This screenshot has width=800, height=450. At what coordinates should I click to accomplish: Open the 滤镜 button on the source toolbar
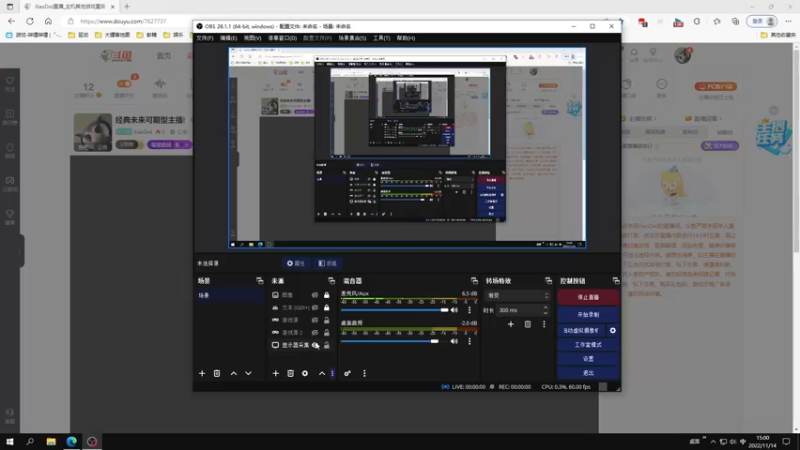pyautogui.click(x=328, y=263)
